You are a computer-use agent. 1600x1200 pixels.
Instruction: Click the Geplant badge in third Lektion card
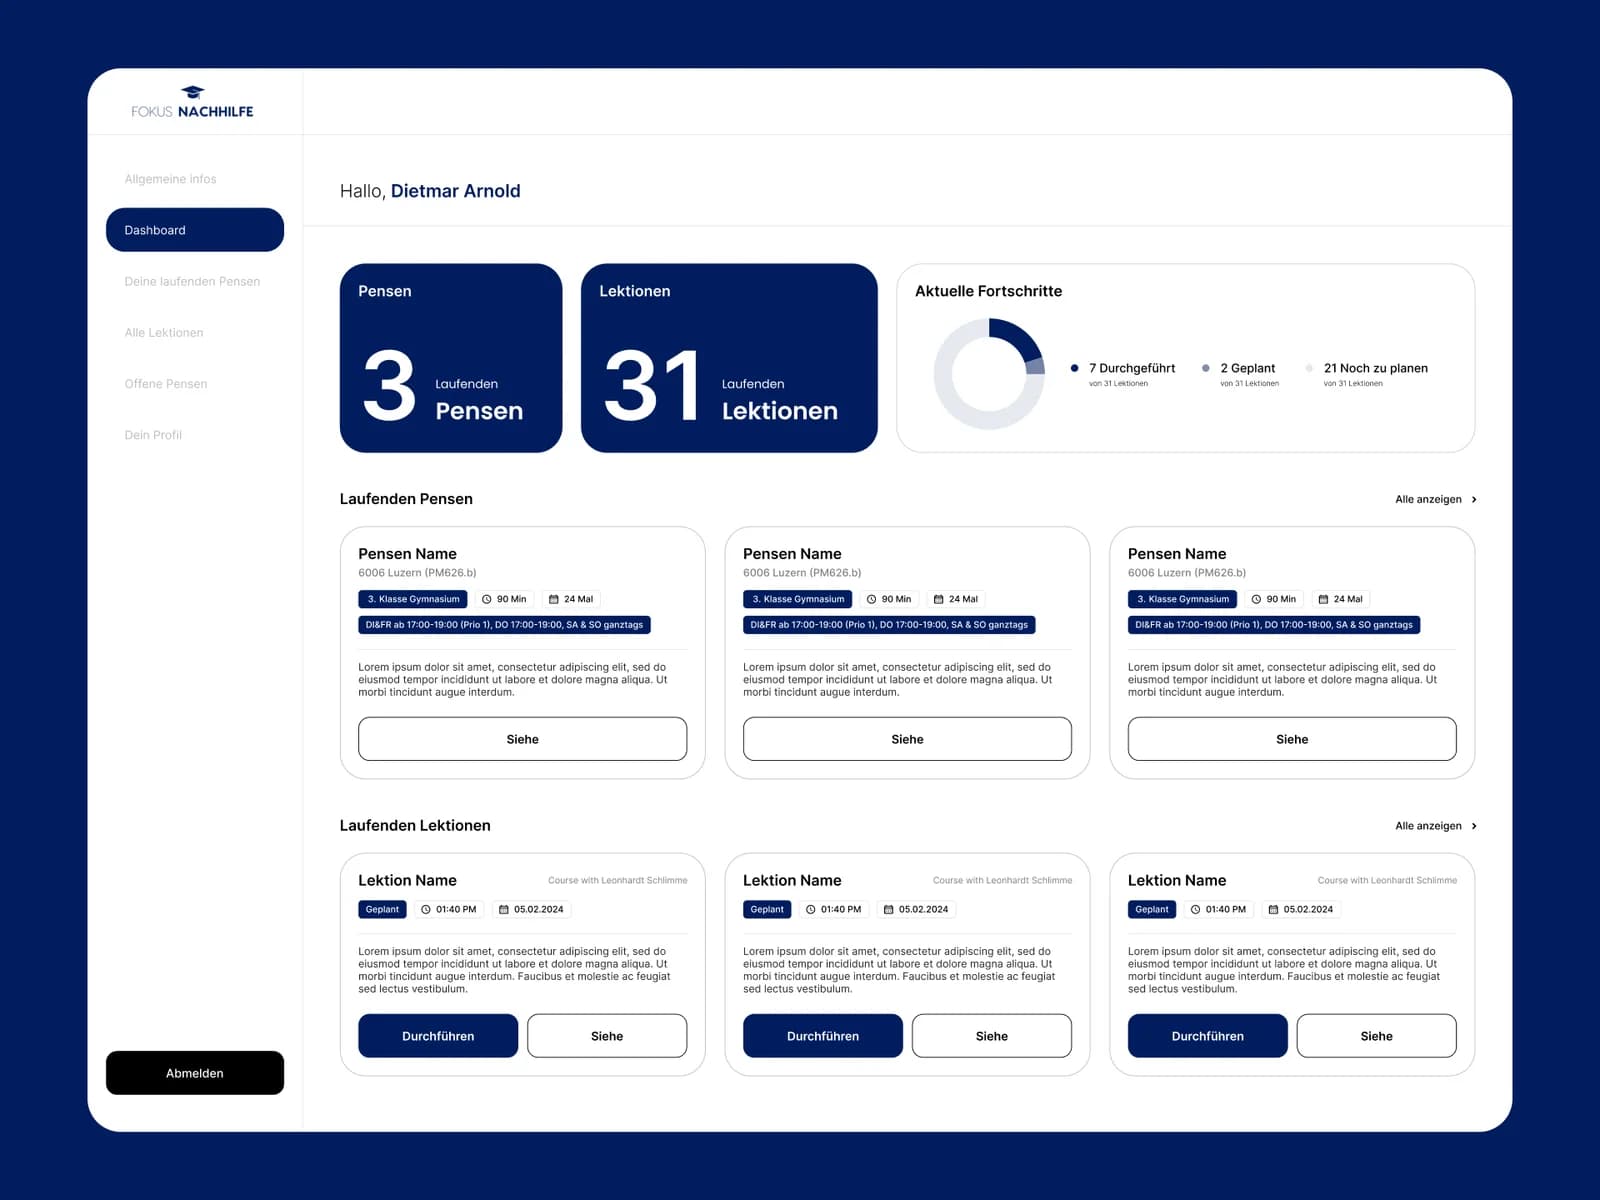[1152, 909]
